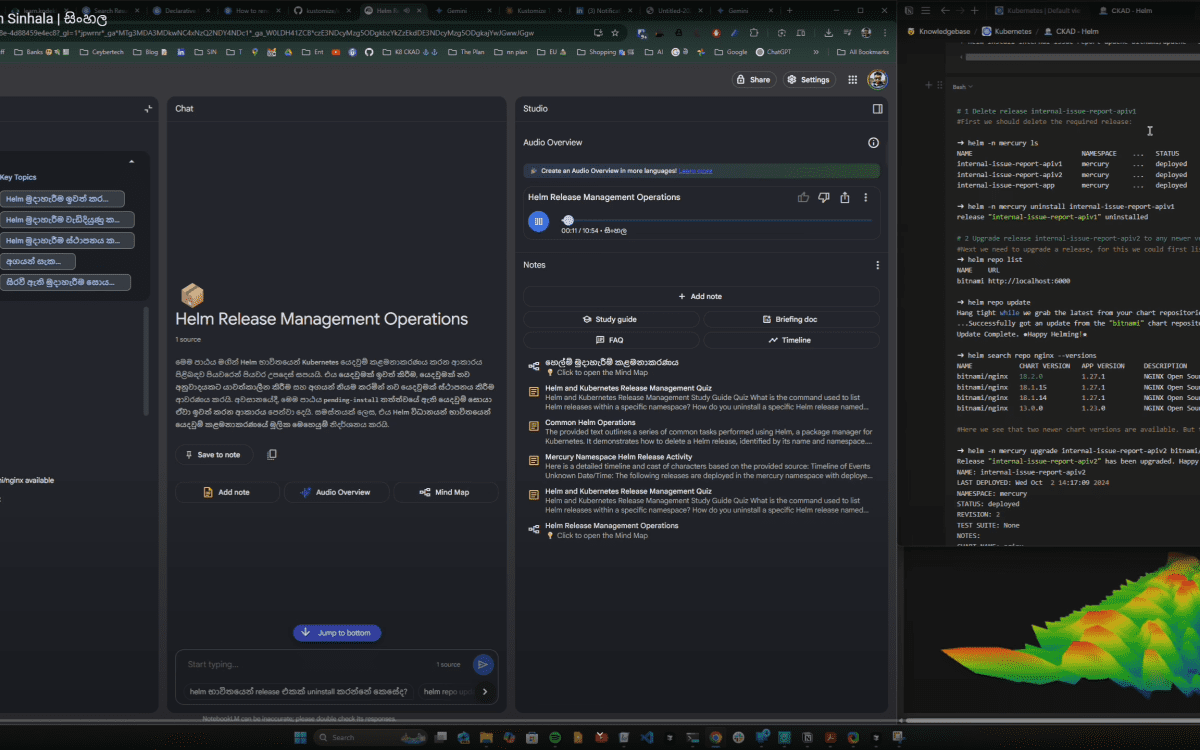Screen dimensions: 1200x750
Task: Open the Helm Release Management Operations mind map note
Action: click(701, 530)
